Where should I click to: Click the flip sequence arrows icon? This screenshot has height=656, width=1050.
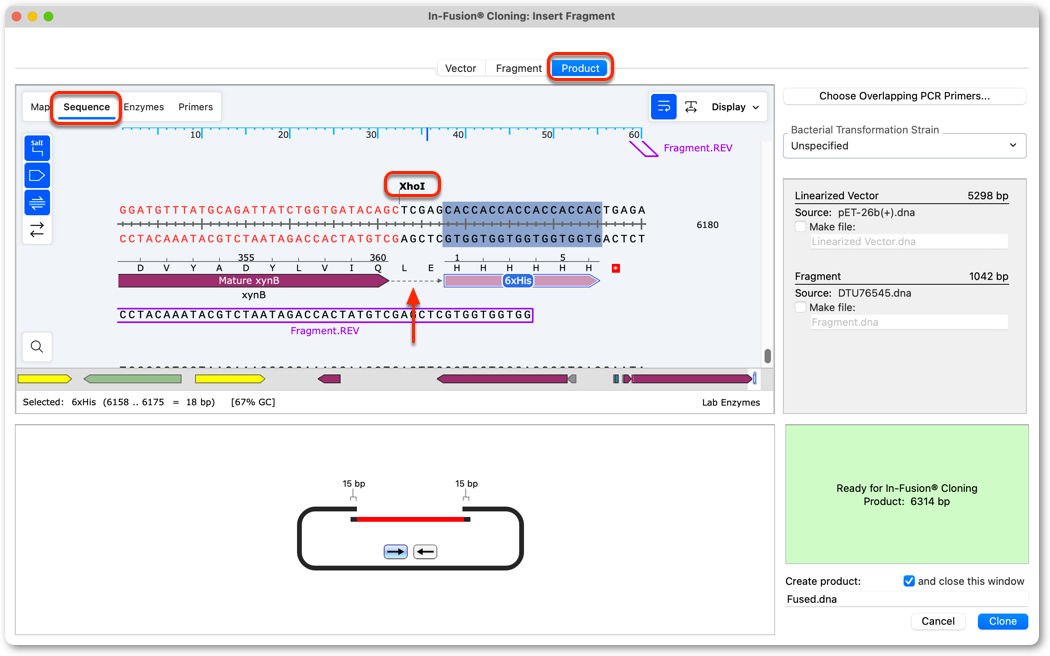pyautogui.click(x=37, y=230)
